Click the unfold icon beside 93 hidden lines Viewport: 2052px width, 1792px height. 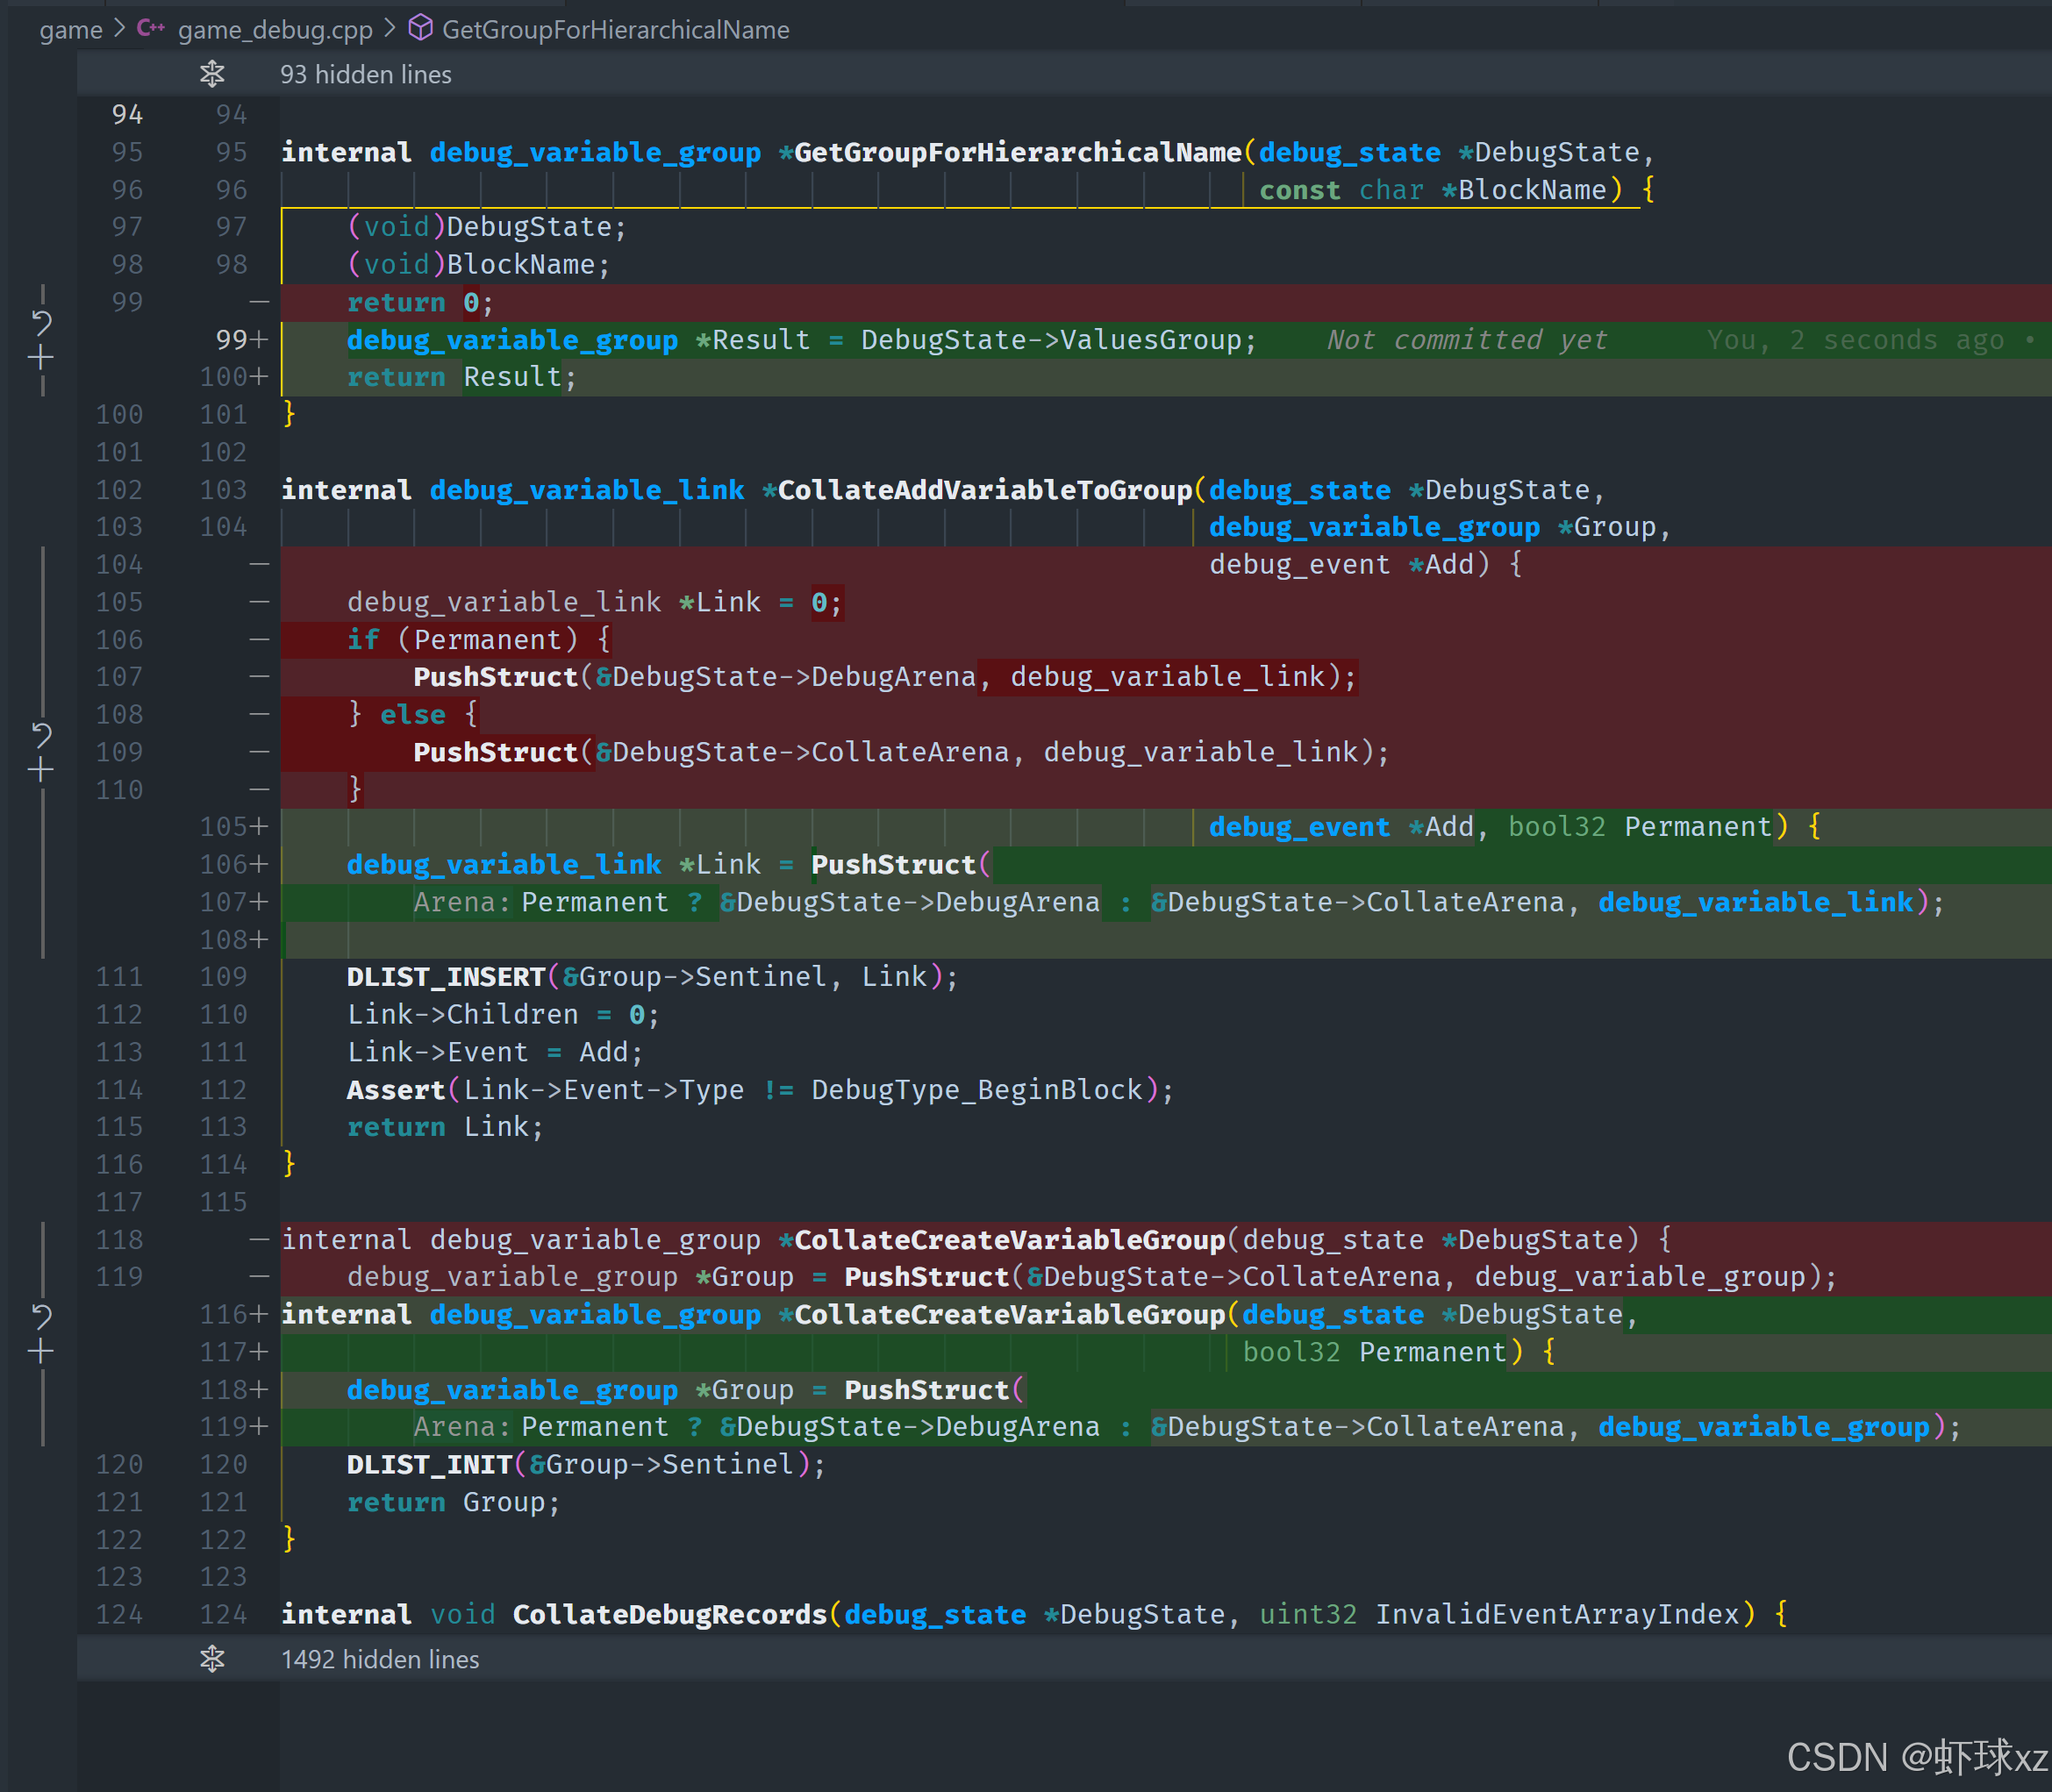tap(212, 74)
